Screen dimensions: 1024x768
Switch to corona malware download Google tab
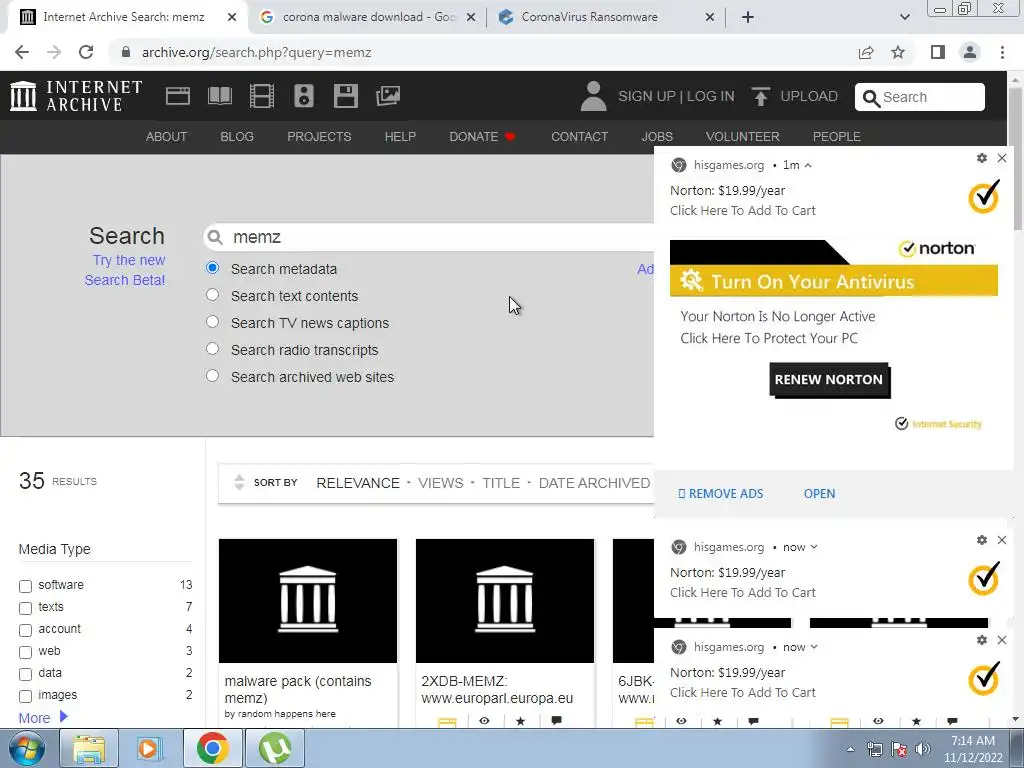(x=367, y=17)
